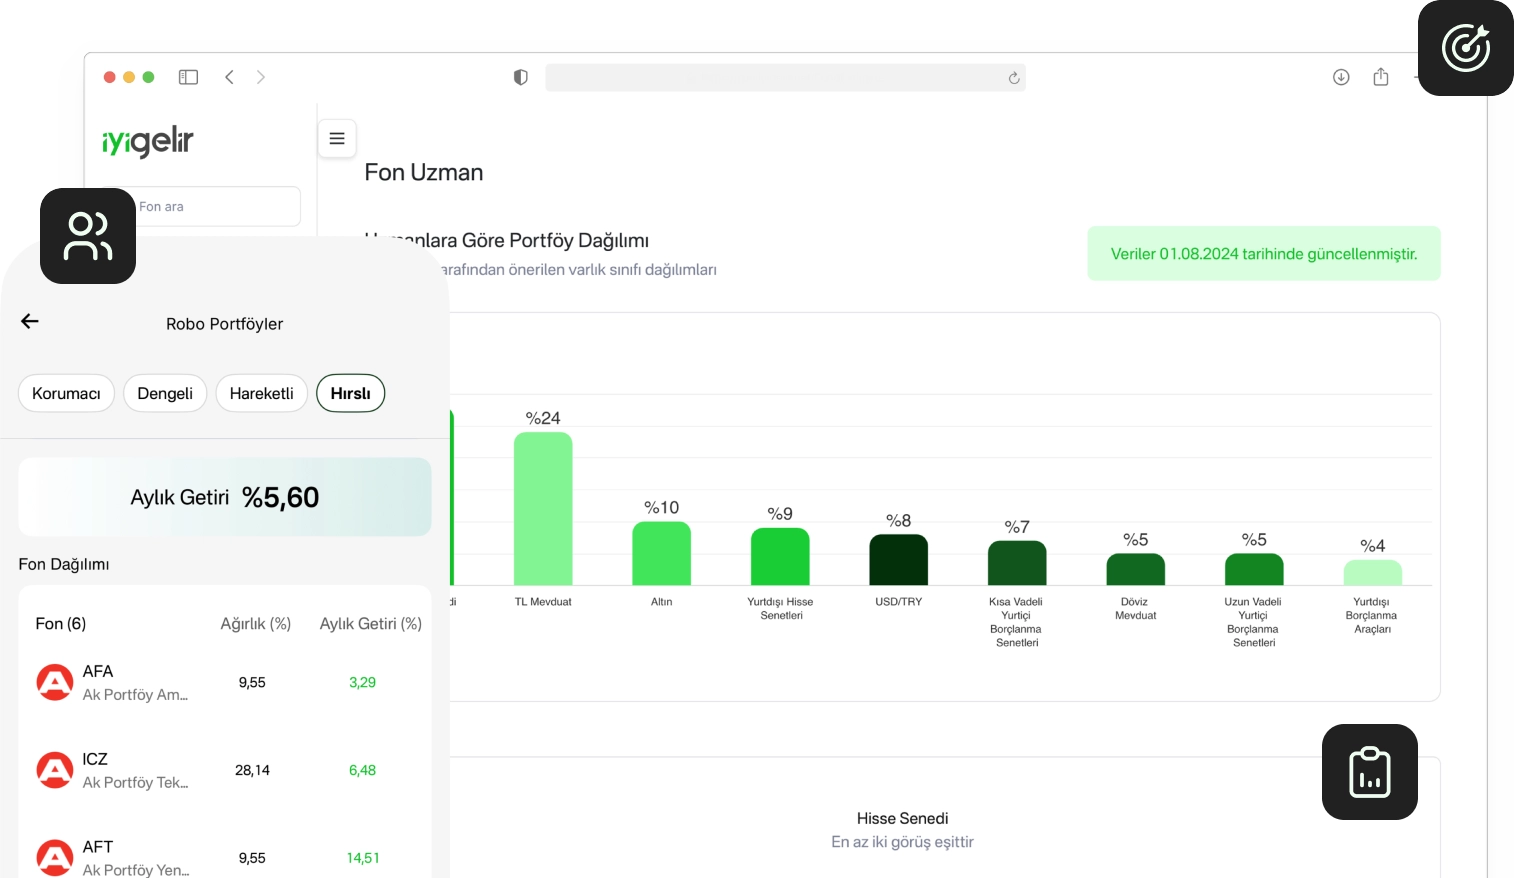
Task: Click Yurtdışı Borçlanma Araçları %4 bar
Action: click(1373, 573)
